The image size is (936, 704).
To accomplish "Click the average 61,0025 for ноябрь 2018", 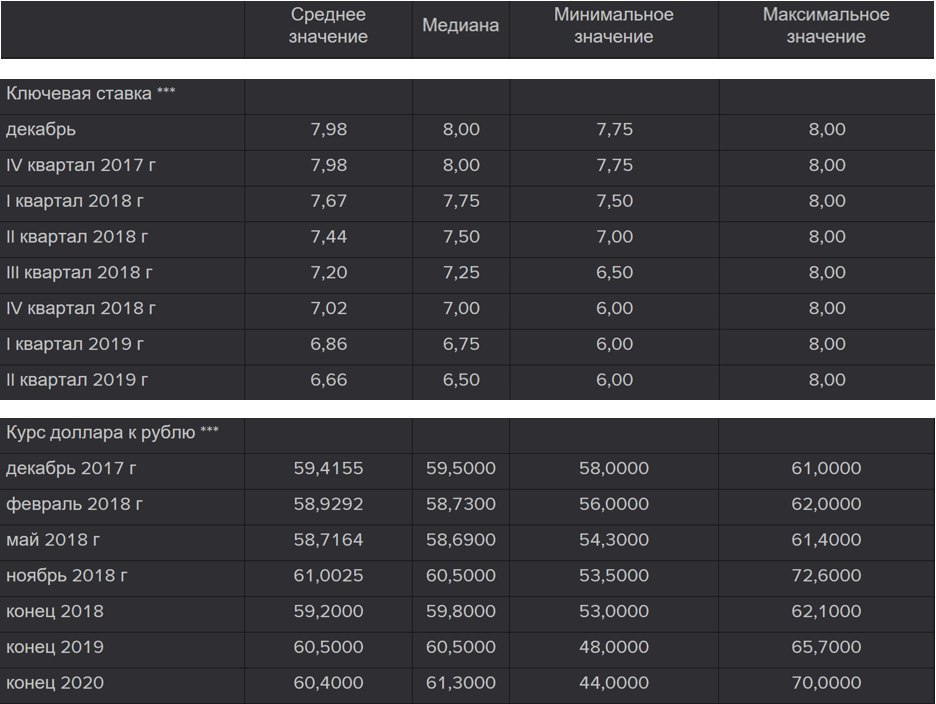I will click(x=328, y=576).
